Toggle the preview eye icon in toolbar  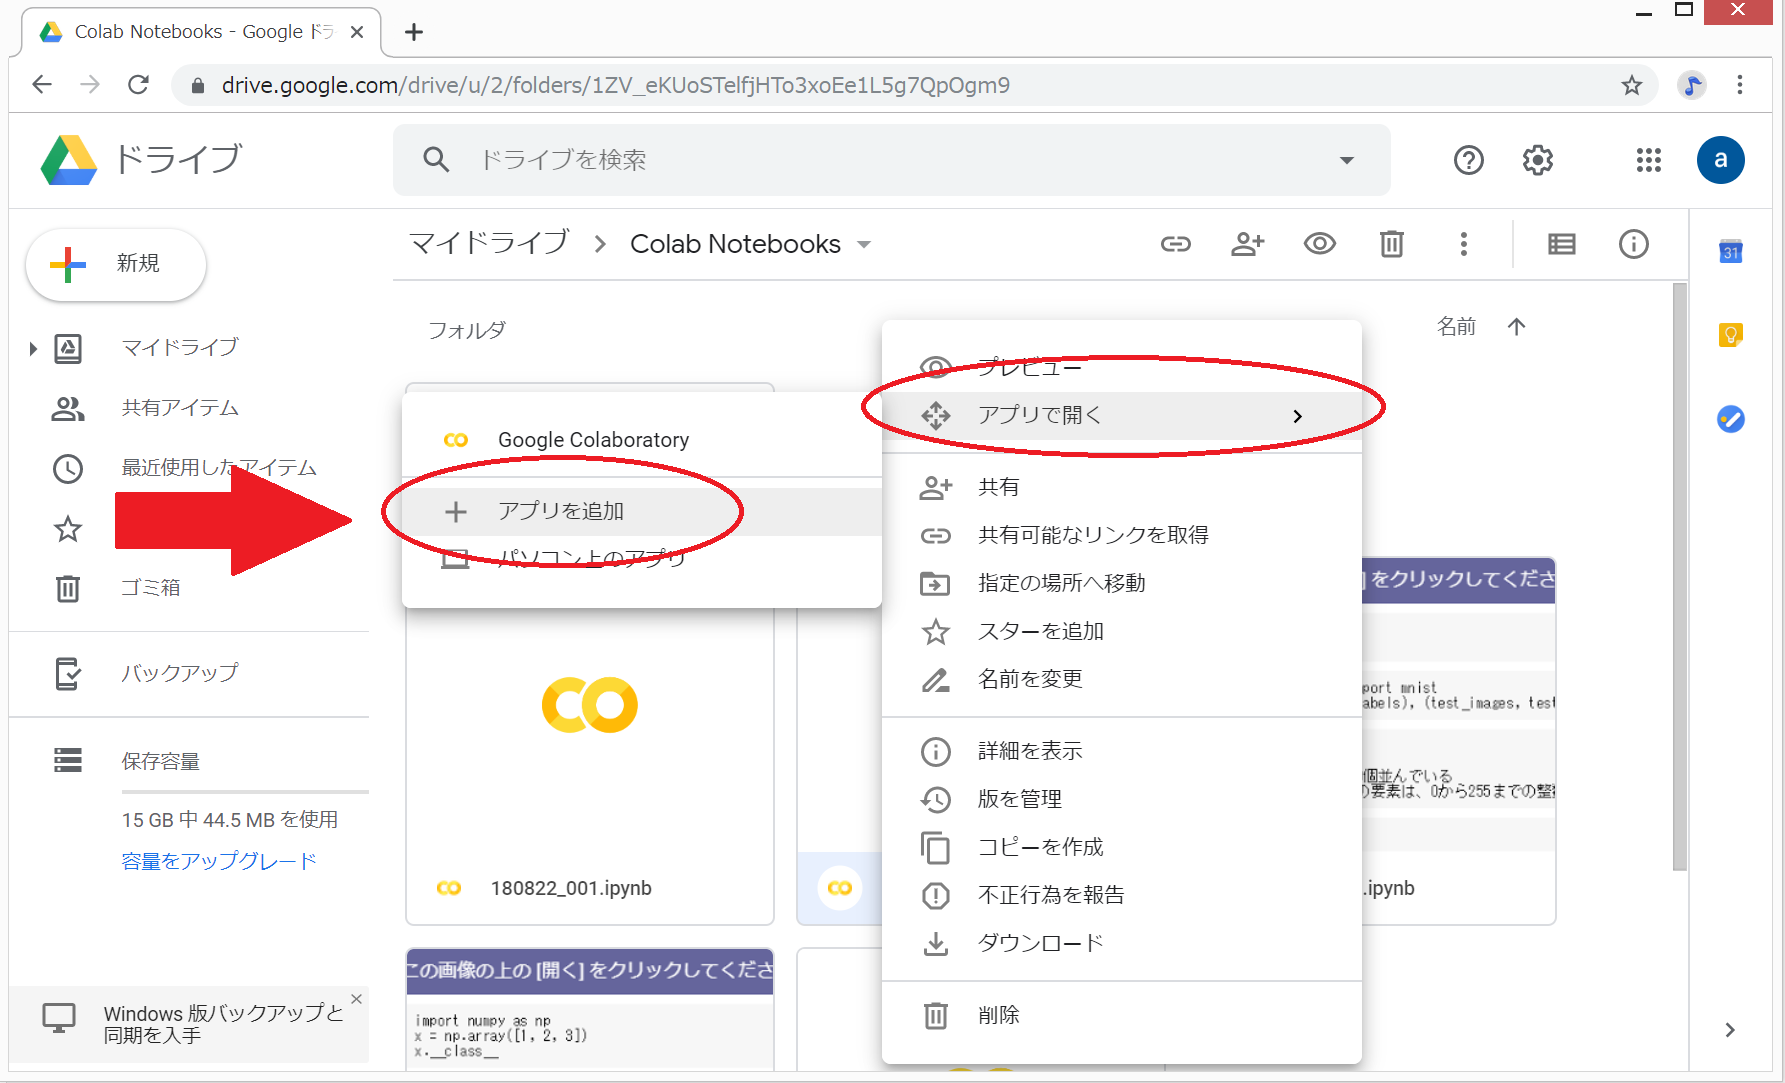[1319, 244]
